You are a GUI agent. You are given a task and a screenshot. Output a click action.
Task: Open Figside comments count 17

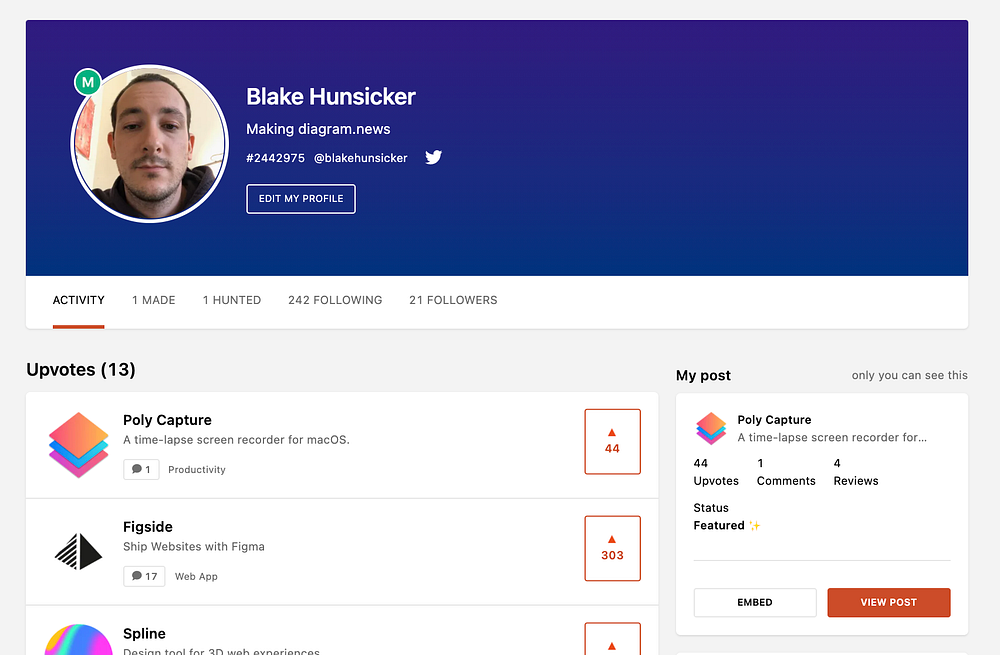[x=144, y=576]
